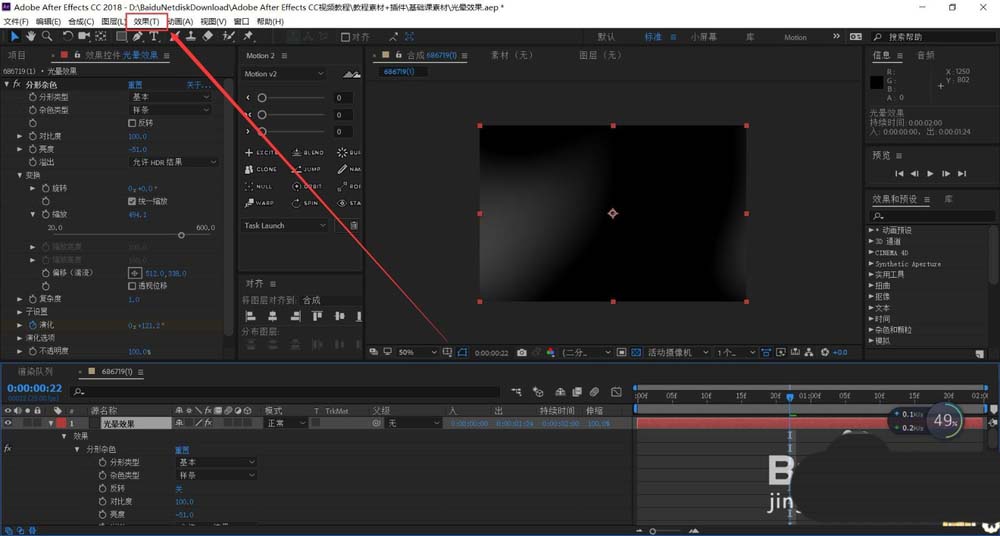
Task: Open the Graph Editor in timeline
Action: [x=616, y=391]
